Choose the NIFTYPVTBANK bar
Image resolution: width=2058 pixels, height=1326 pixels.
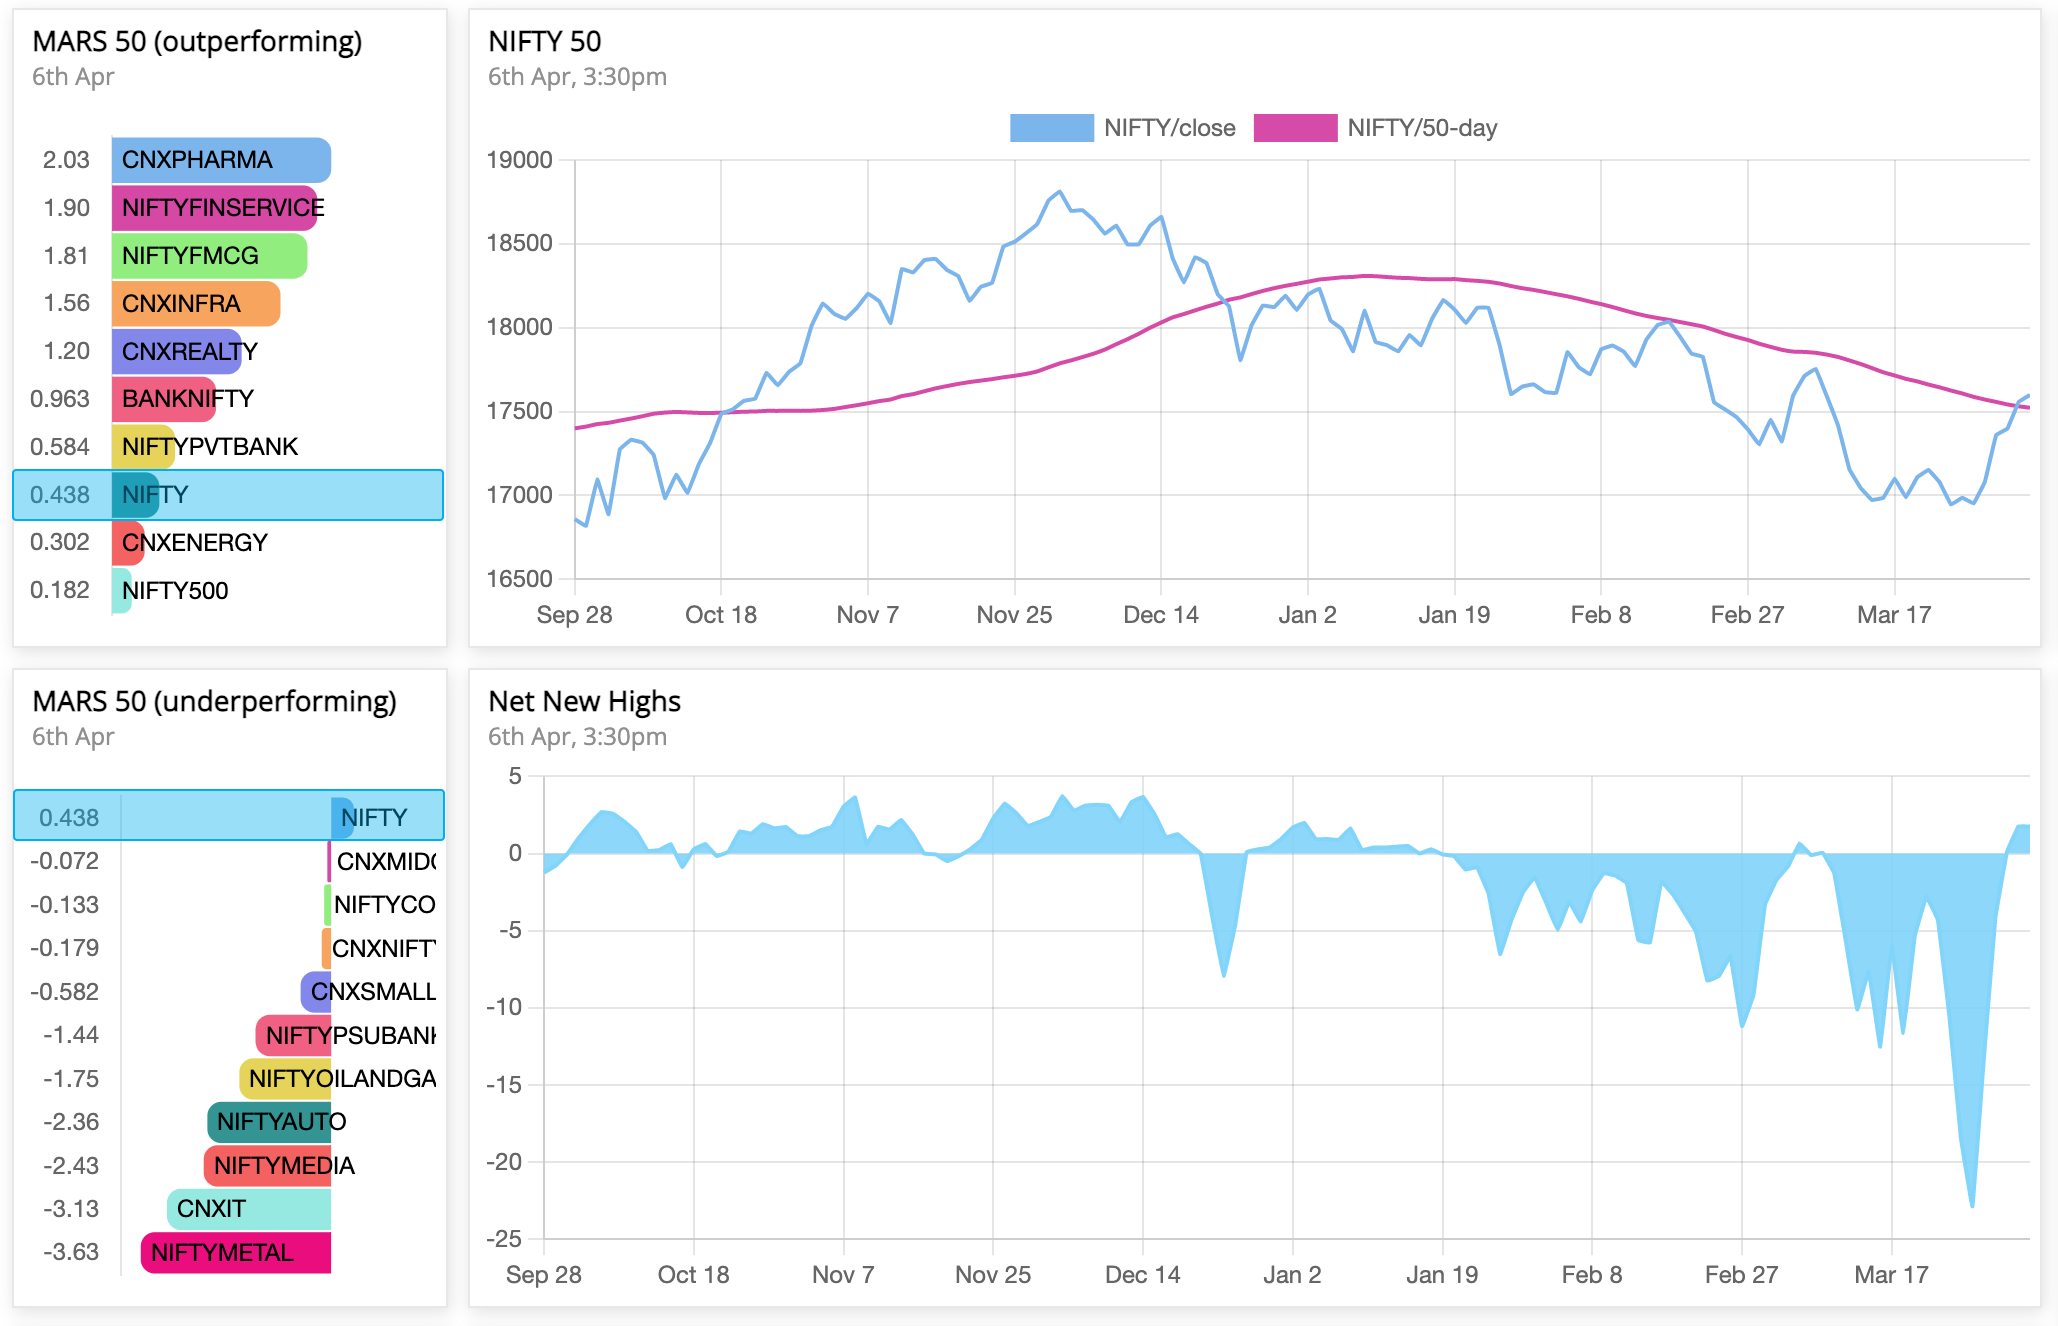tap(144, 447)
